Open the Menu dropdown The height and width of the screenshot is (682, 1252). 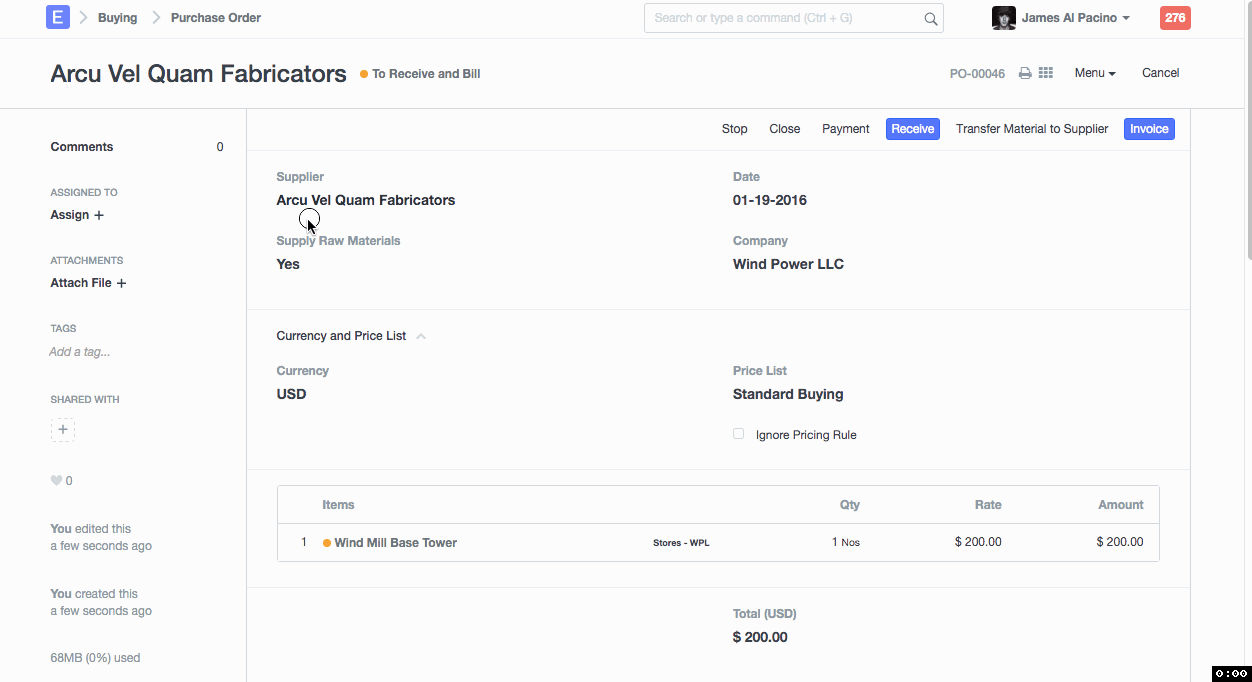click(x=1094, y=73)
